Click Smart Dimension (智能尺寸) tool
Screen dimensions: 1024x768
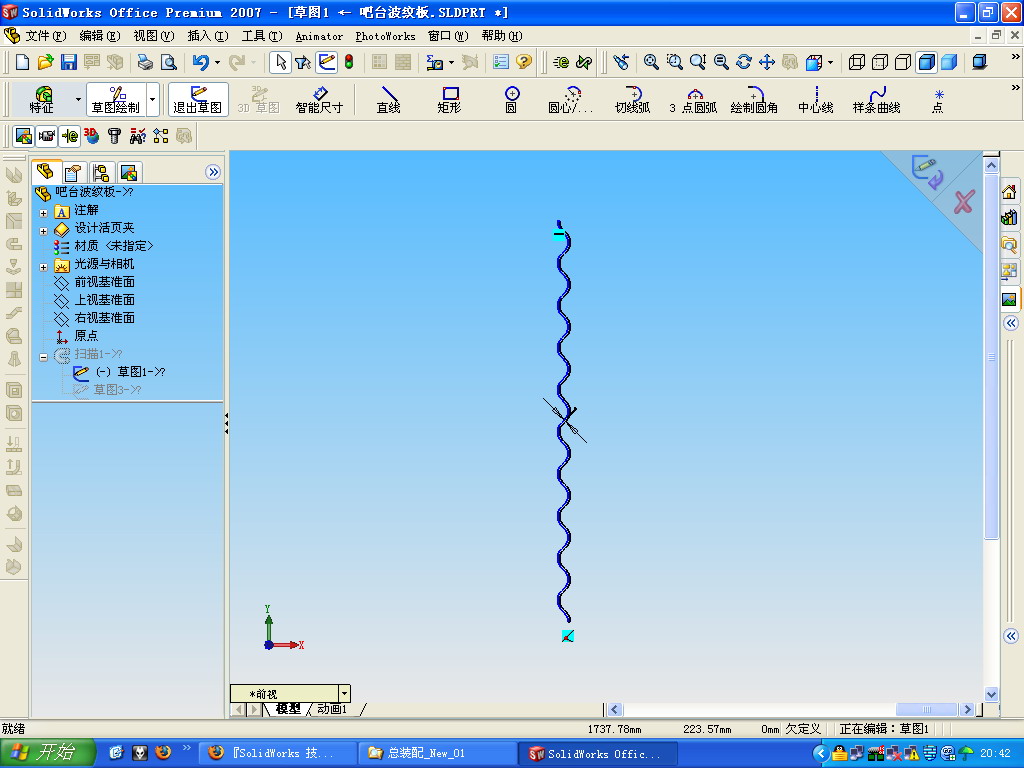[x=319, y=100]
